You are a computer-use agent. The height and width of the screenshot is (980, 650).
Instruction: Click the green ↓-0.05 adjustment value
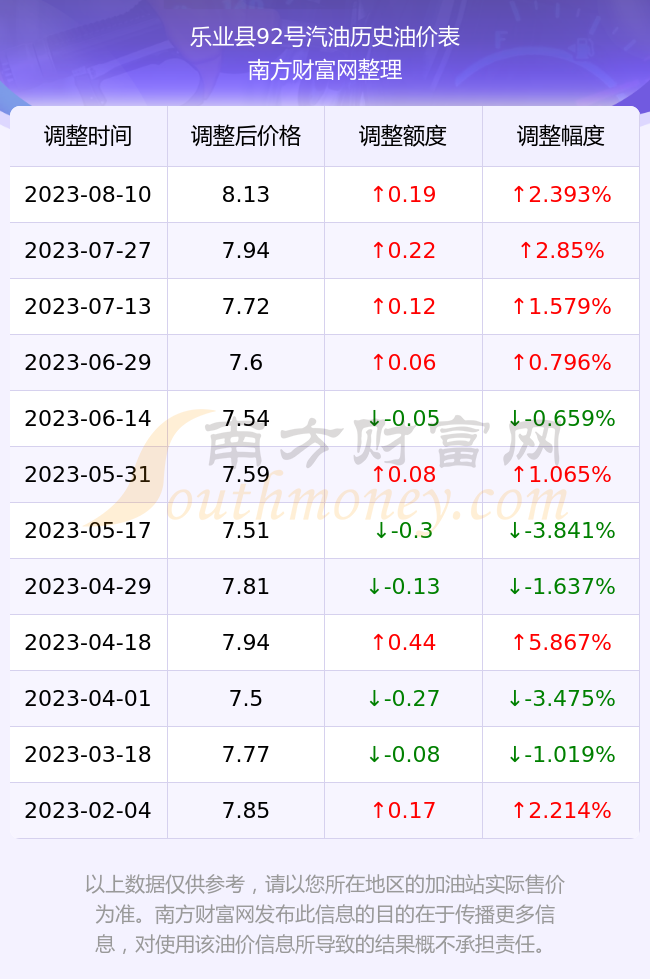point(403,418)
